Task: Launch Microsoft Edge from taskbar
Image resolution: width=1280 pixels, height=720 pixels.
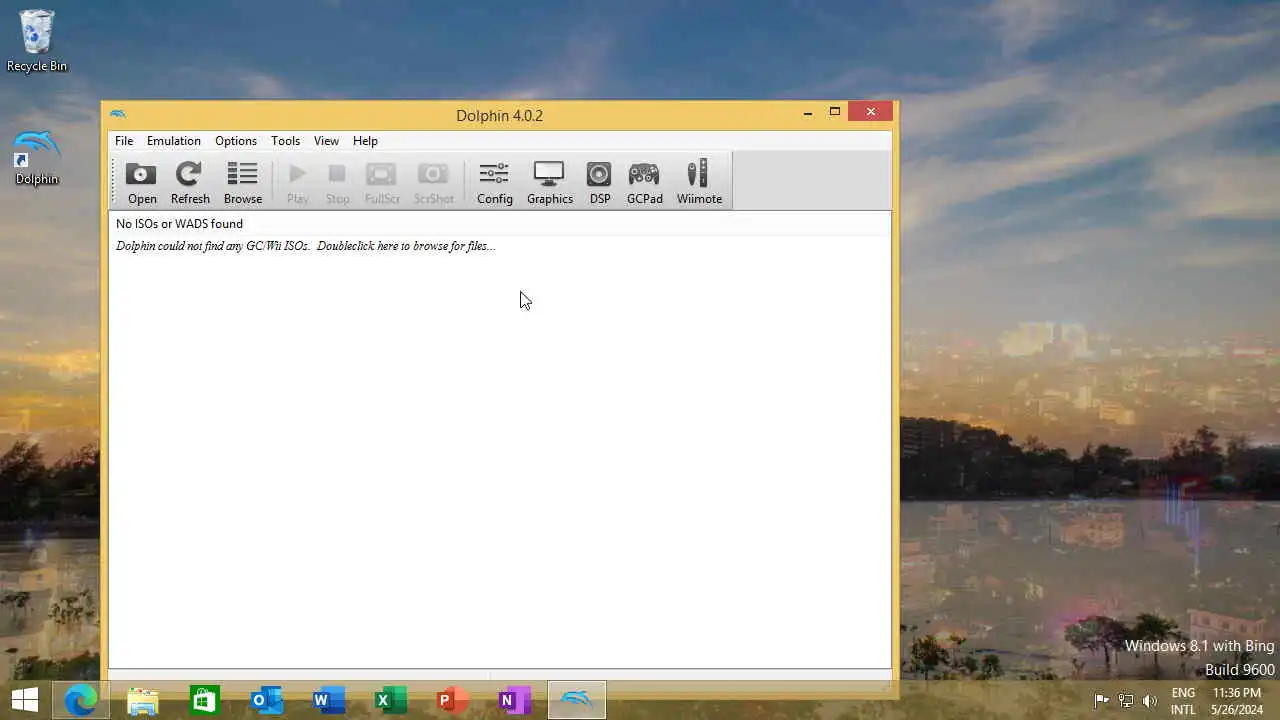Action: point(81,700)
